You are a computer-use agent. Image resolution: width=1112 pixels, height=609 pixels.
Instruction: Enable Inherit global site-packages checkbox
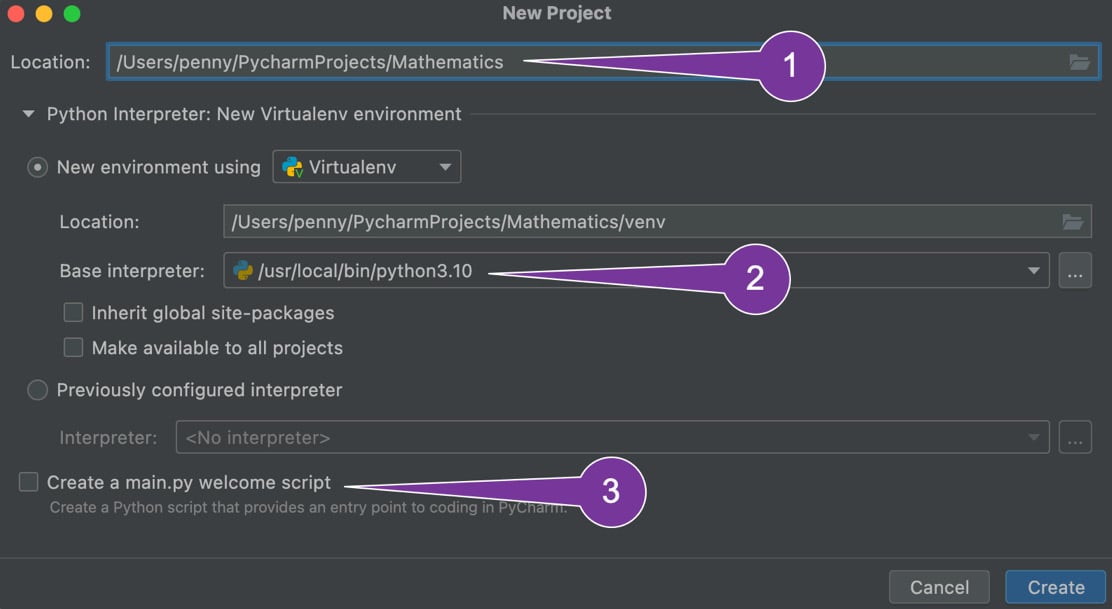[x=73, y=313]
